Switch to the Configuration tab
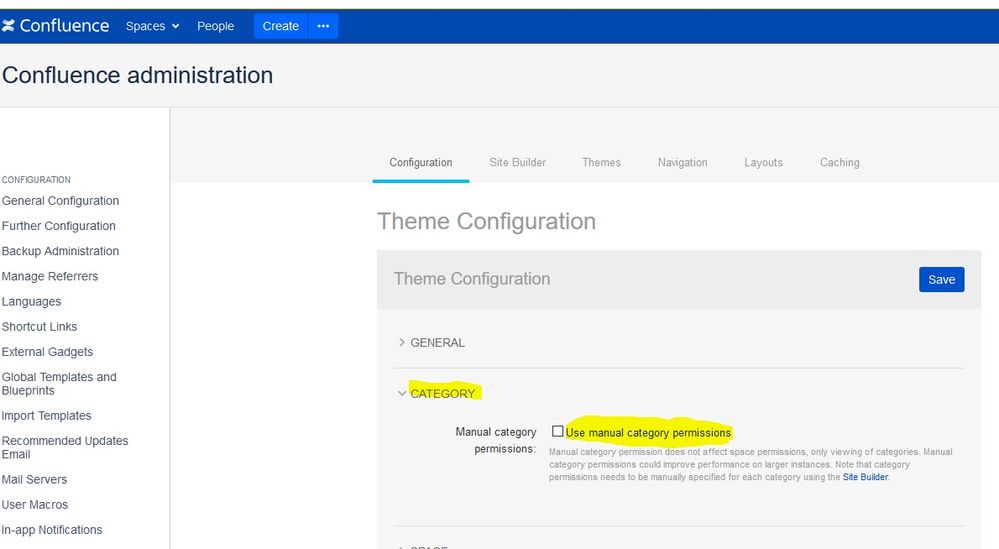Viewport: 999px width, 549px height. (x=420, y=162)
